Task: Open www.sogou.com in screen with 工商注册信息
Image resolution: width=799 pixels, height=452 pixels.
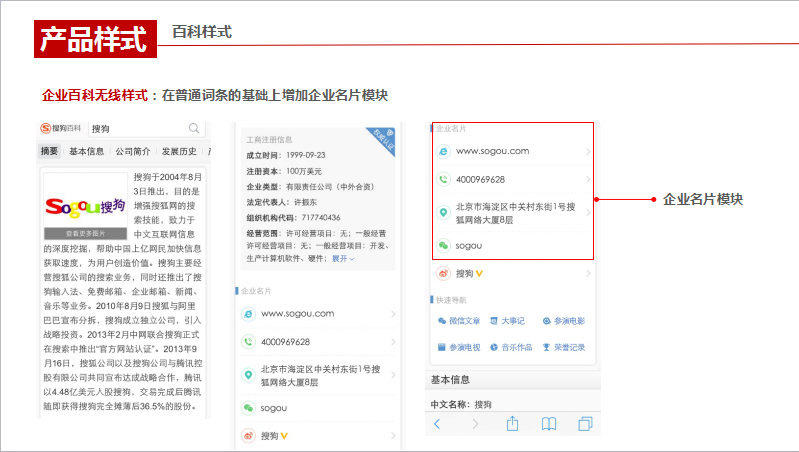Action: [298, 314]
